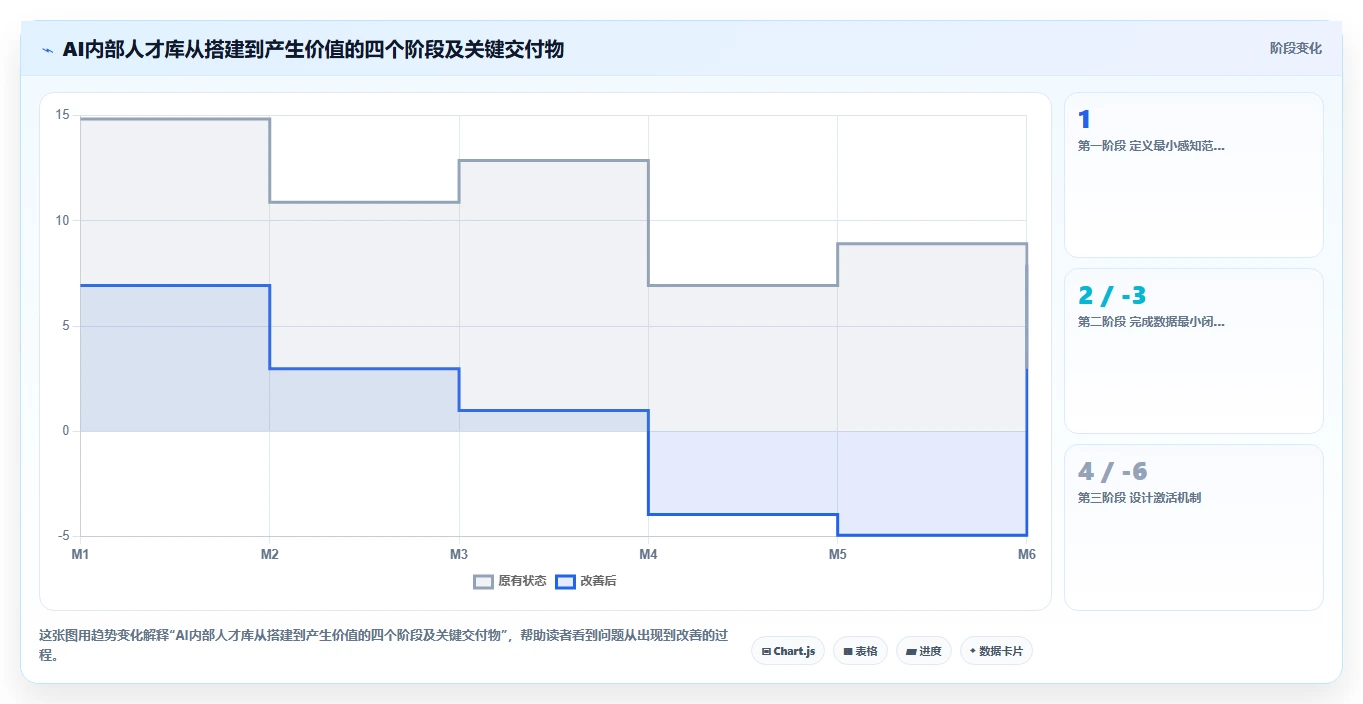The width and height of the screenshot is (1363, 704).
Task: Click the M1 axis label
Action: click(80, 554)
